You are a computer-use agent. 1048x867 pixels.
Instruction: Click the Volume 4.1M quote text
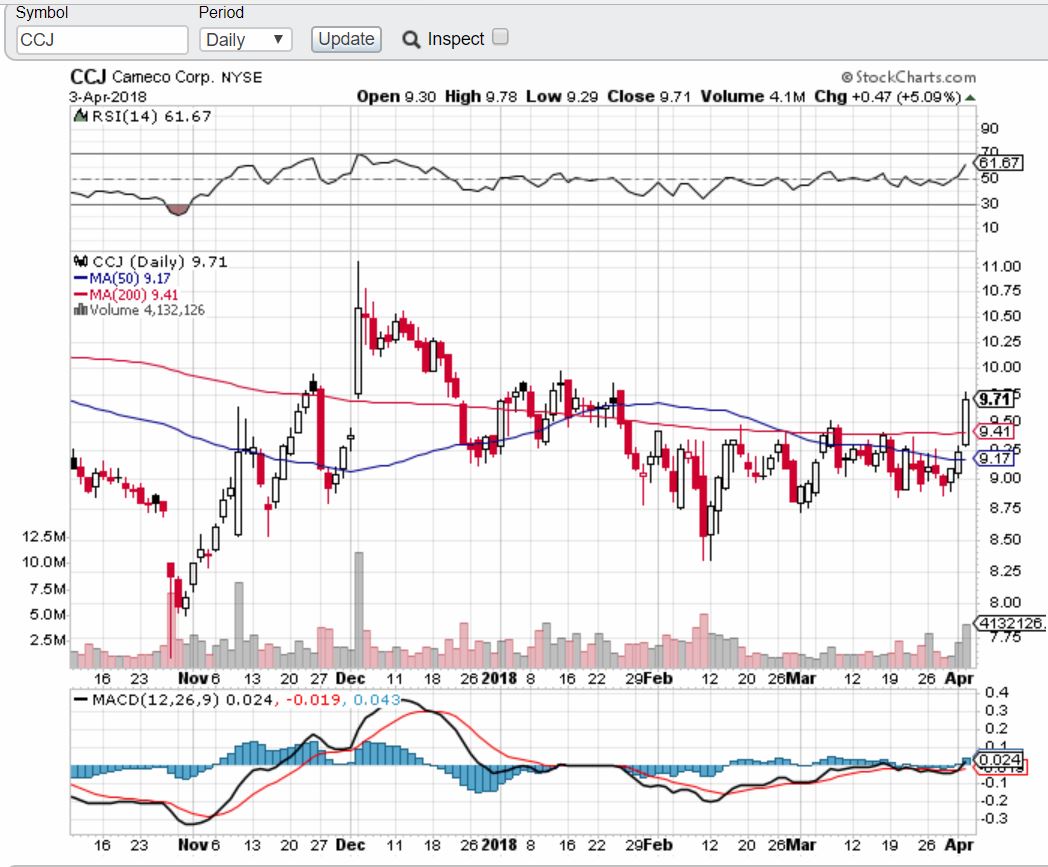click(753, 97)
